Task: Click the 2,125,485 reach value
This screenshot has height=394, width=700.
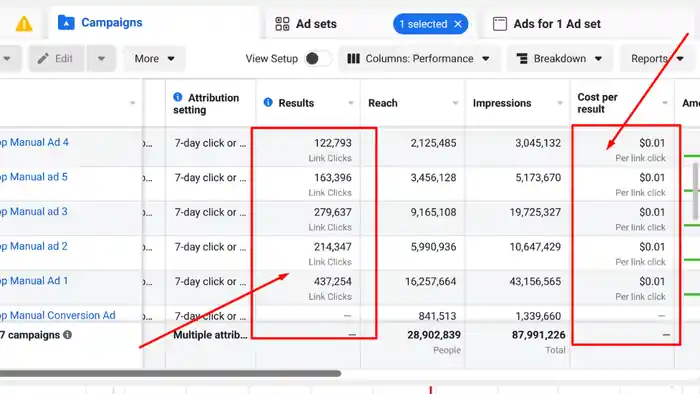Action: coord(433,143)
